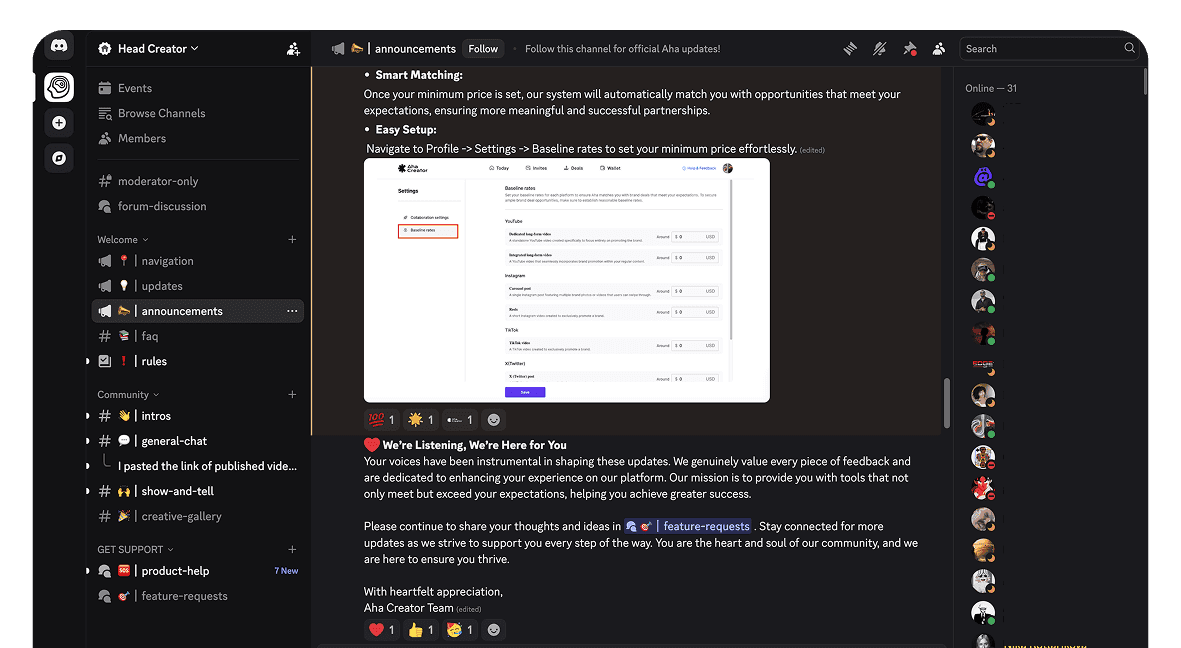This screenshot has height=648, width=1181.
Task: Open Browse Channels
Action: click(152, 113)
